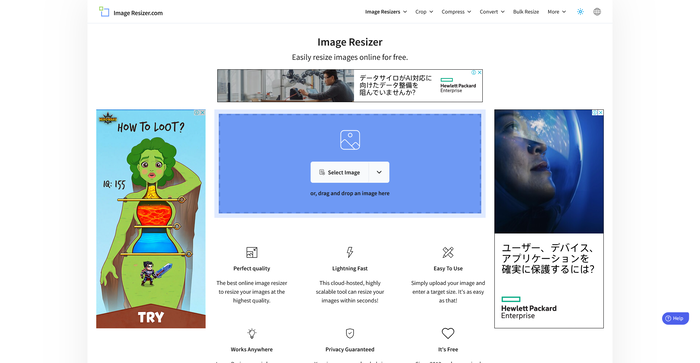The image size is (700, 363).
Task: Open the Compress menu
Action: (456, 12)
